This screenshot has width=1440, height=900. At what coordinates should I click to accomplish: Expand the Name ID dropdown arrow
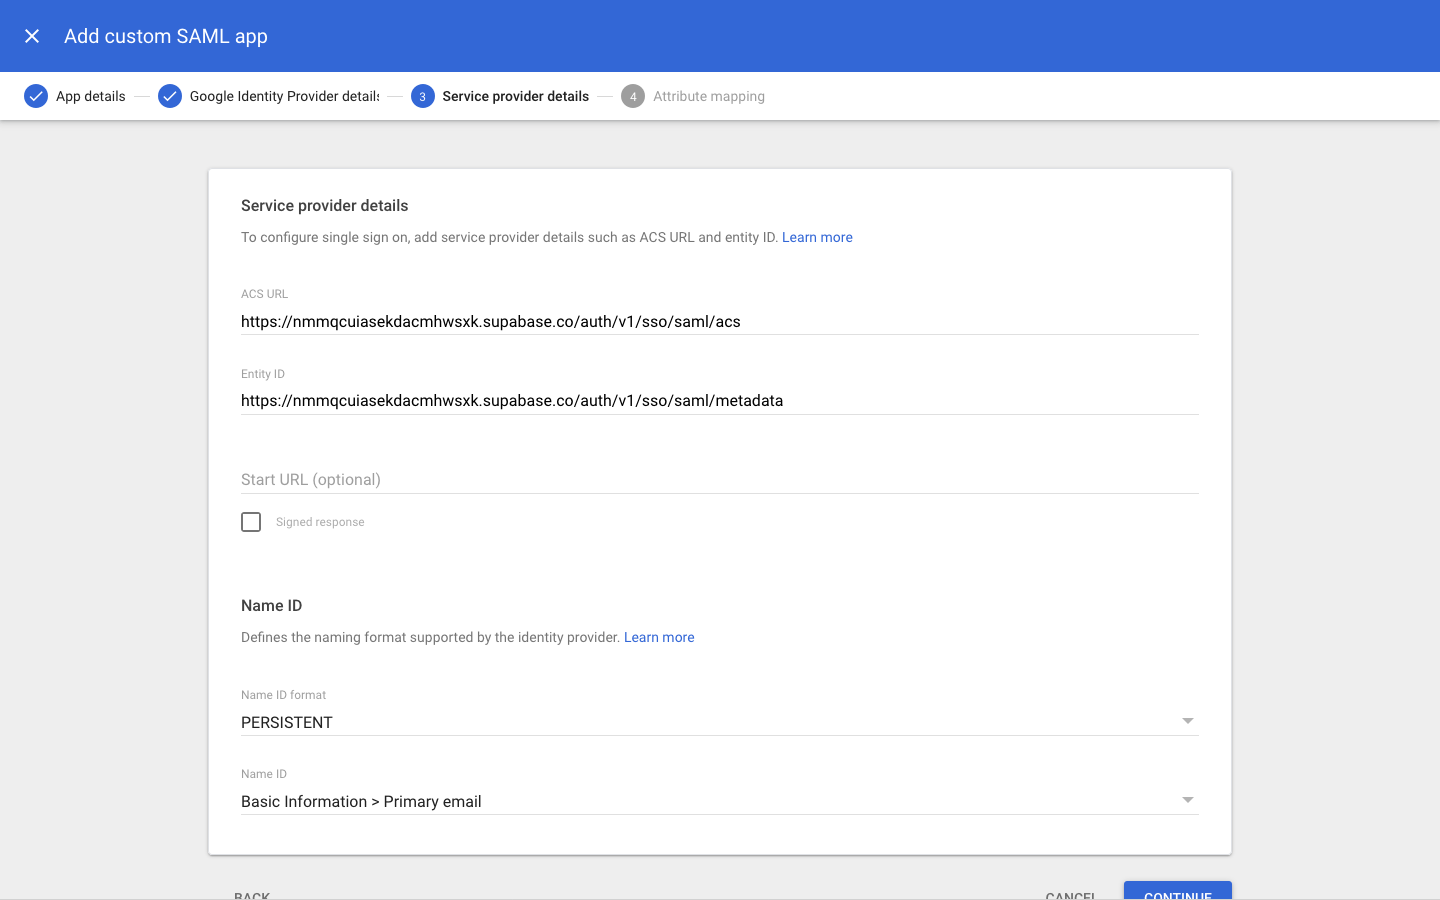coord(1187,800)
